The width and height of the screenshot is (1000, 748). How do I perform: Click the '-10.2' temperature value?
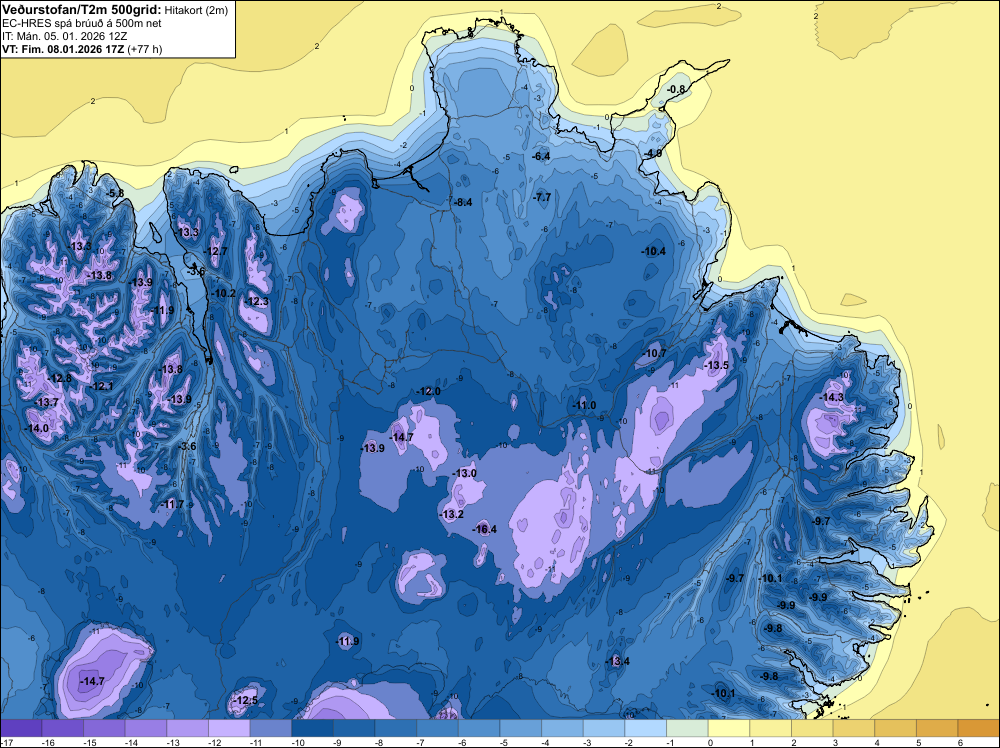coord(224,294)
